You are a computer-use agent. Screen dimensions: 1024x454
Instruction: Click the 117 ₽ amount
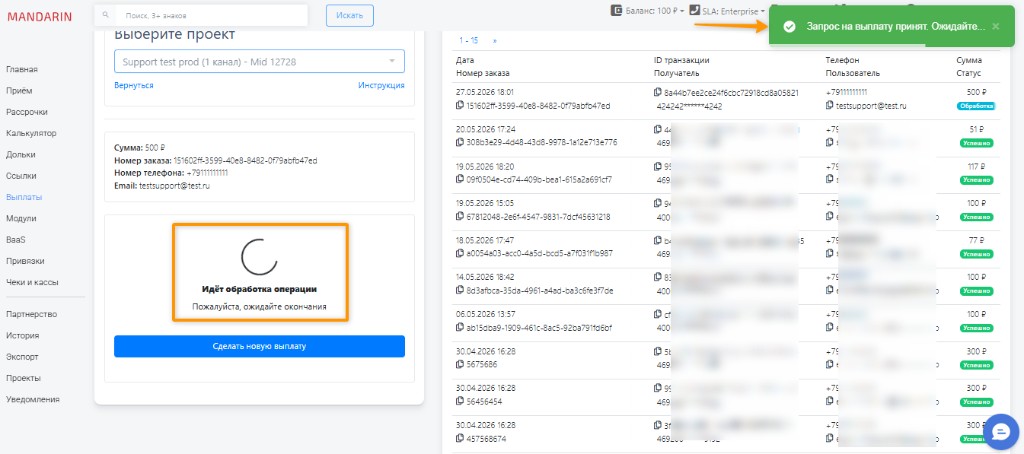click(975, 167)
